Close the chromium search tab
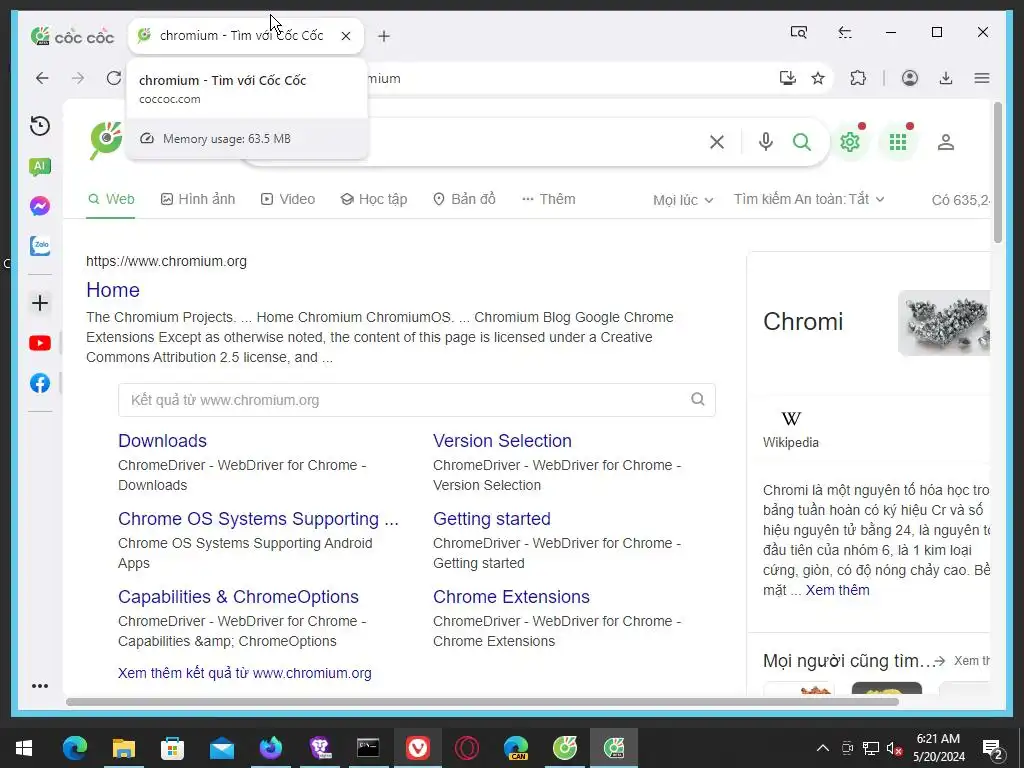The image size is (1024, 768). tap(346, 36)
